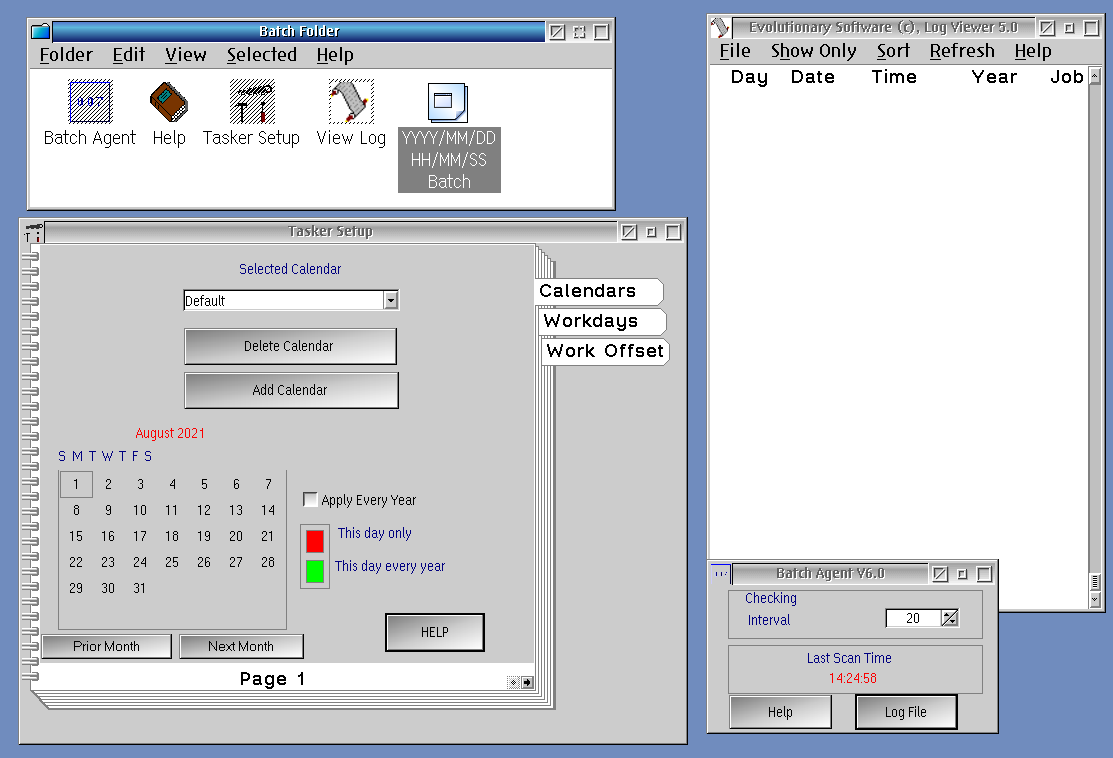Open the Batch Agent icon
Viewport: 1113px width, 758px height.
point(90,103)
